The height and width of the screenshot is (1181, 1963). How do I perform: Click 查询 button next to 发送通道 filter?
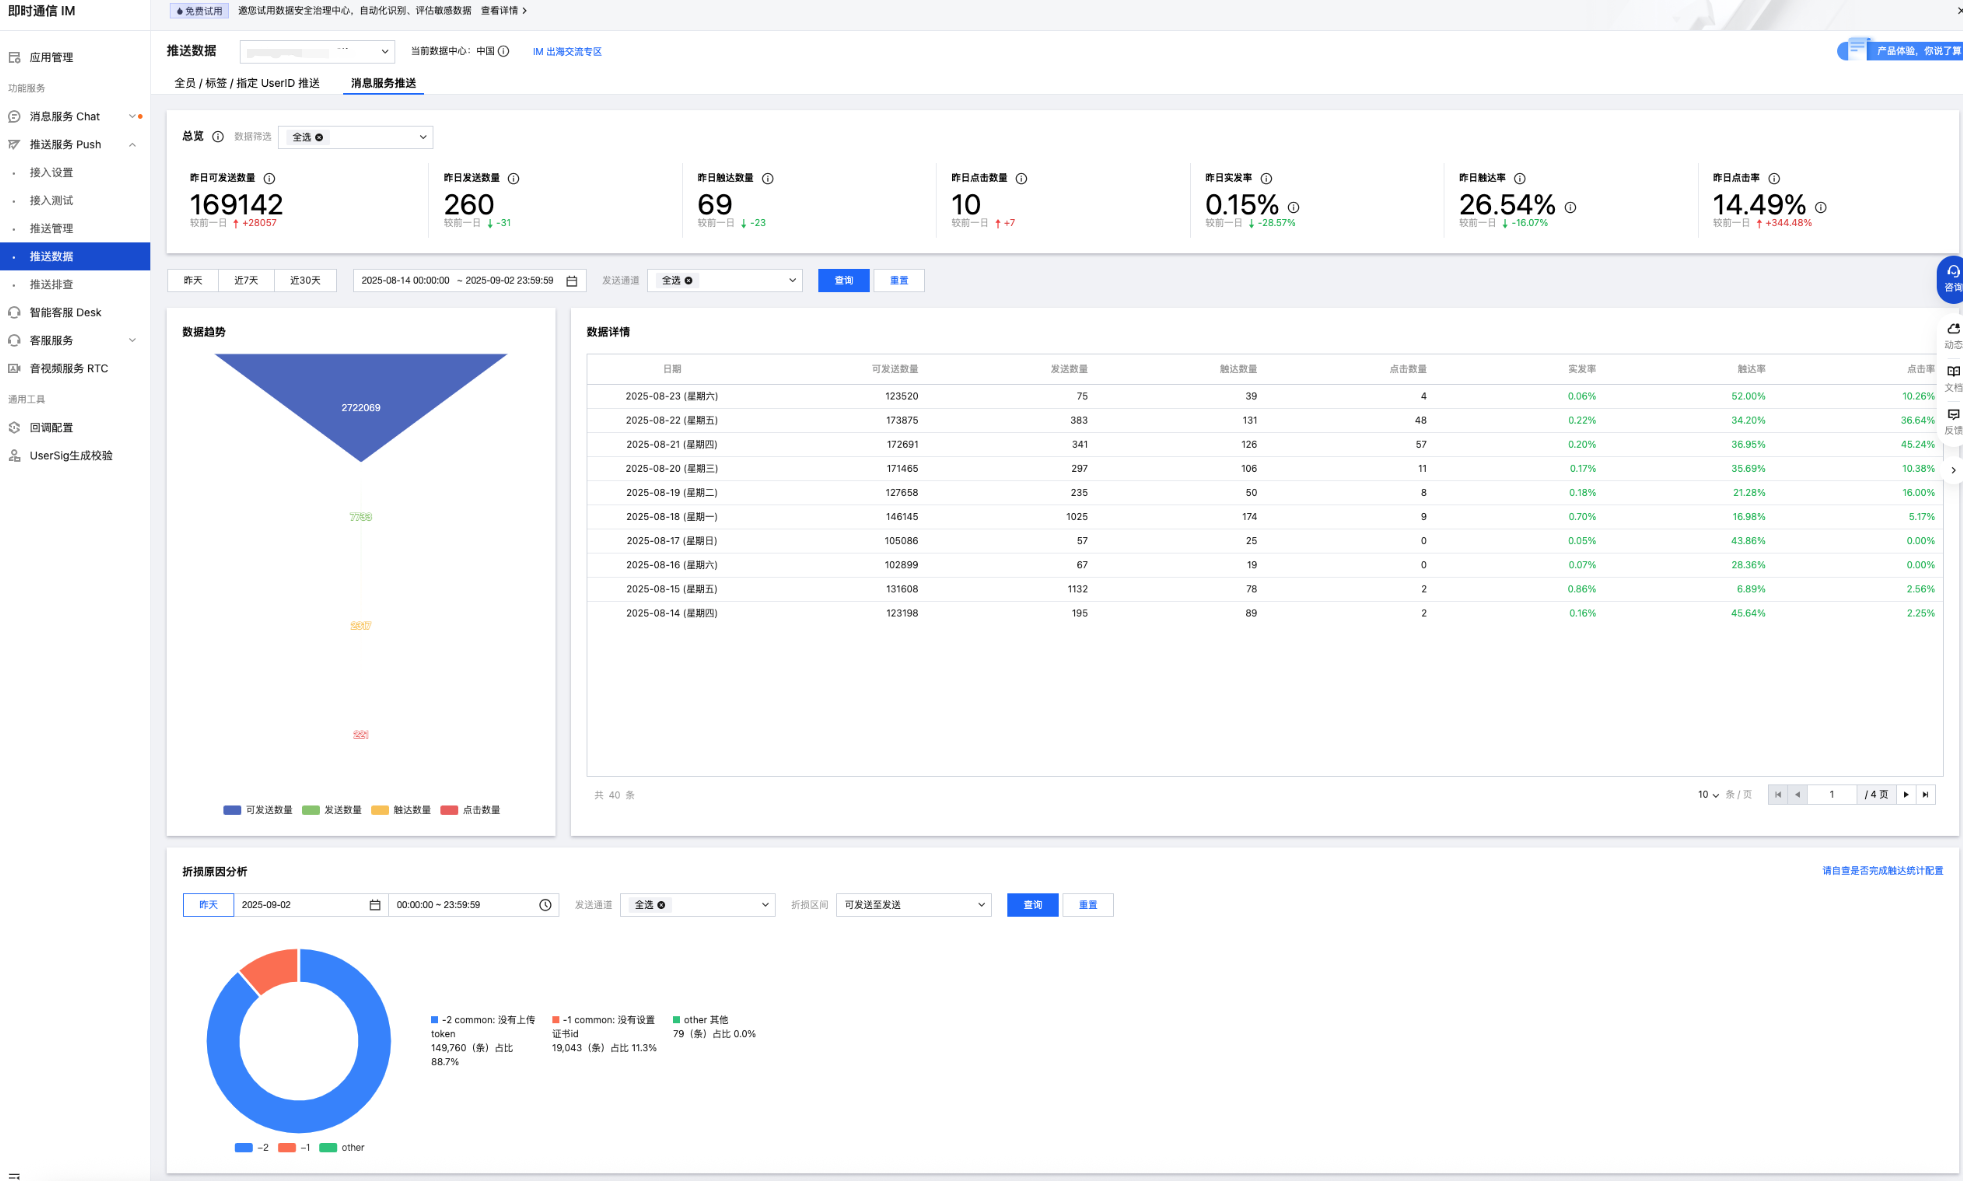843,281
